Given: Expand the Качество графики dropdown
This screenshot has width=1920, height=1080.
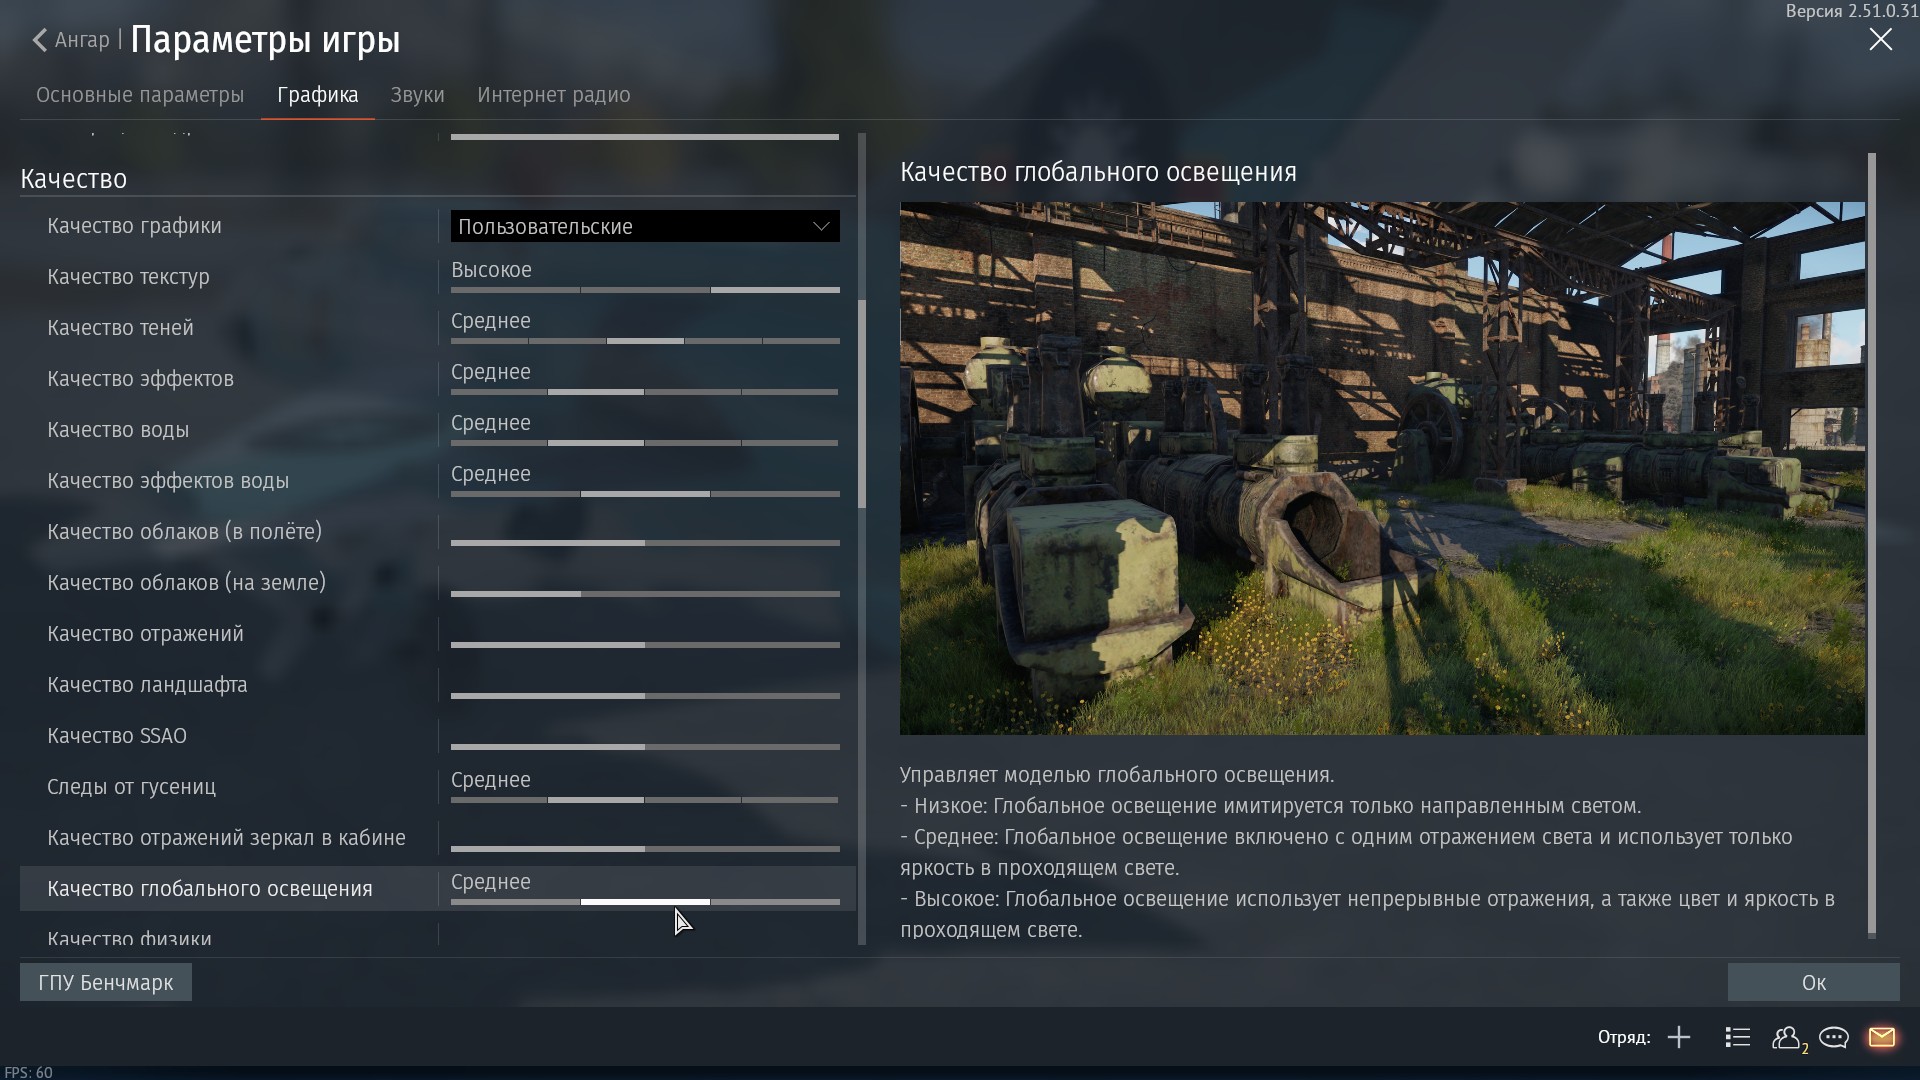Looking at the screenshot, I should pos(644,226).
